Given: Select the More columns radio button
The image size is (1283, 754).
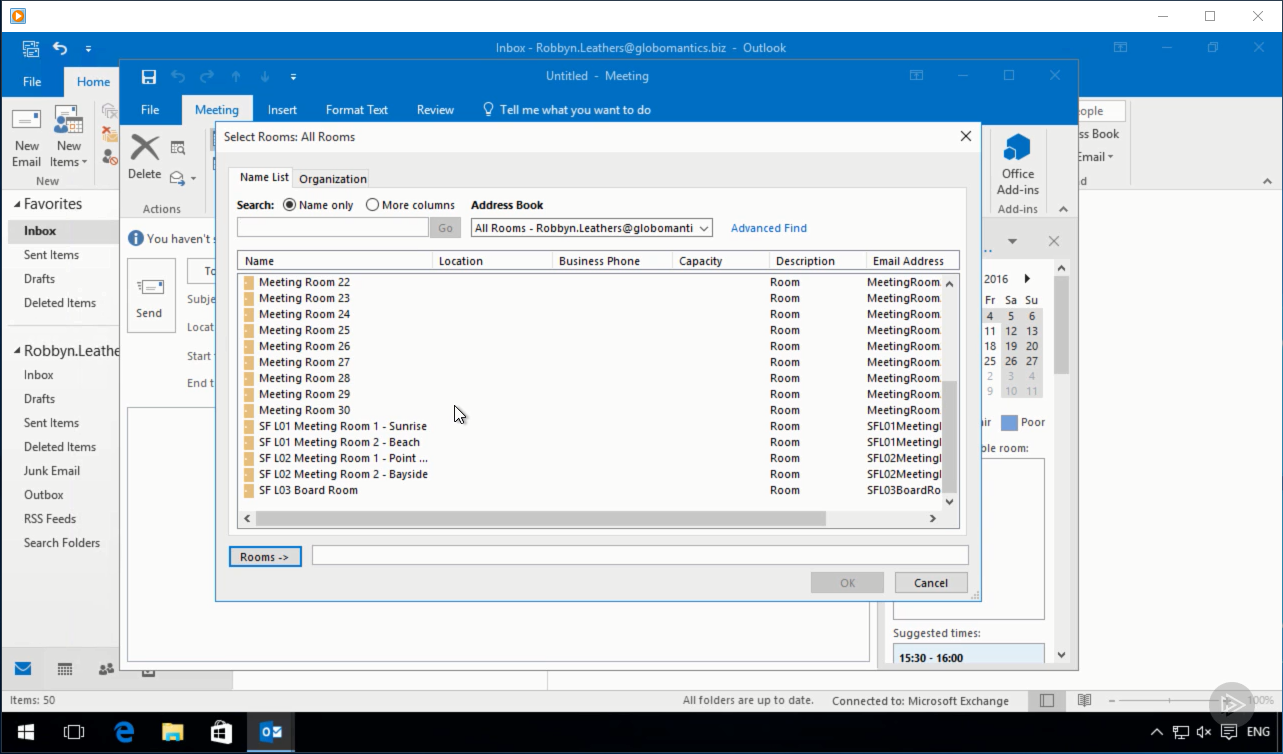Looking at the screenshot, I should click(372, 205).
